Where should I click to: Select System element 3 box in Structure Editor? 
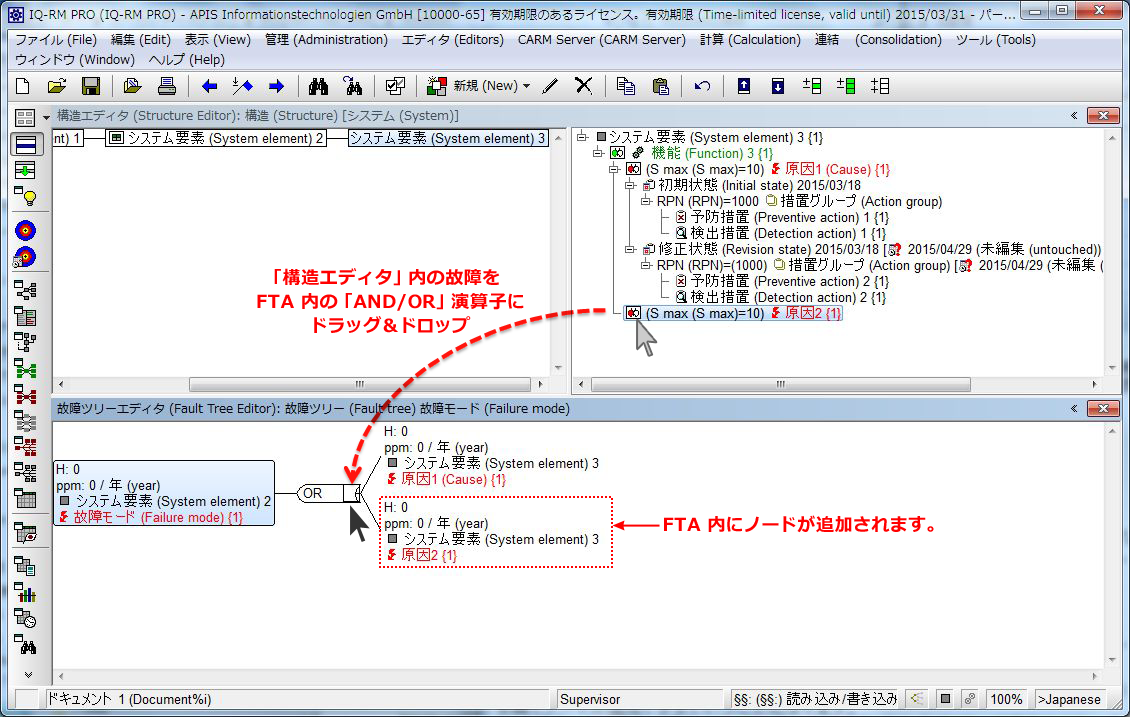448,138
